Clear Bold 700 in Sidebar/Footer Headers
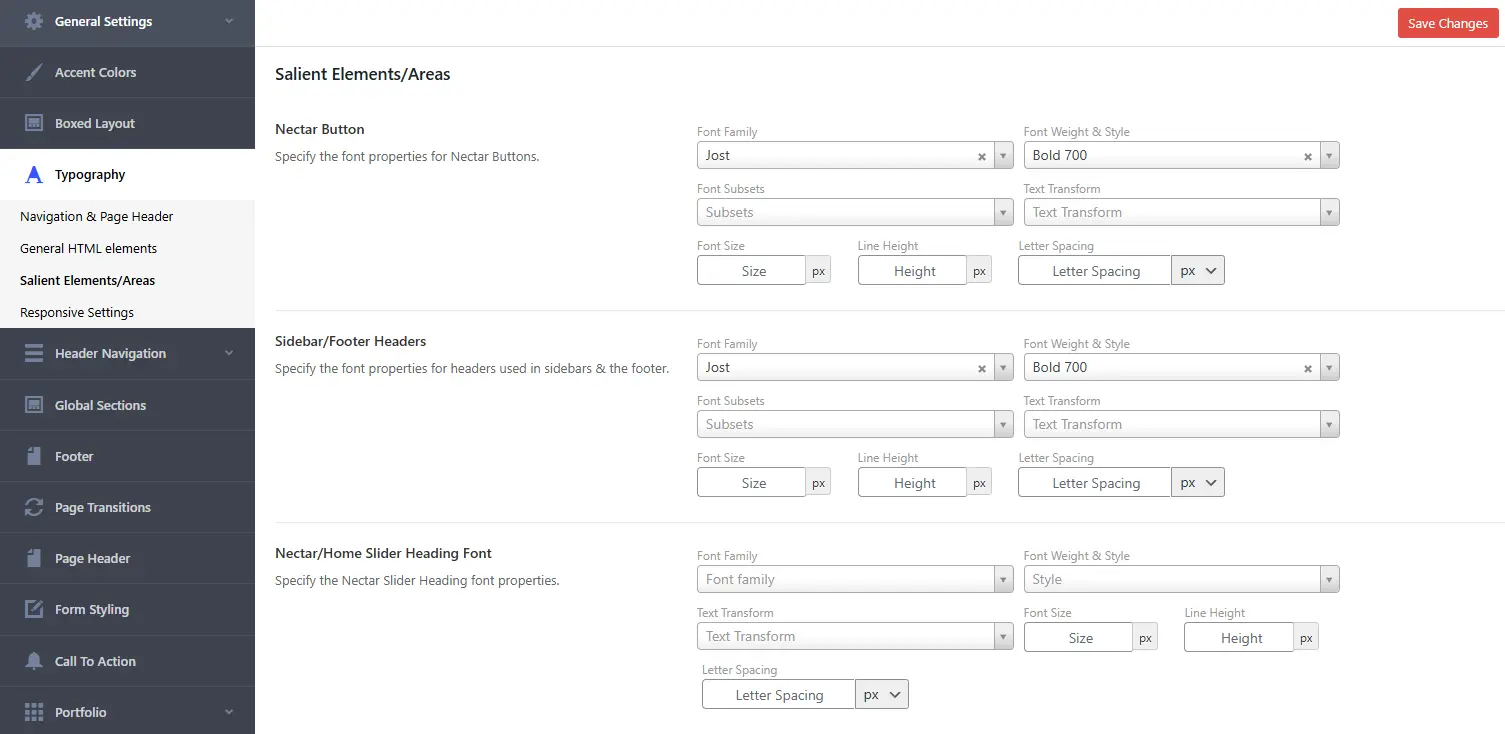This screenshot has height=734, width=1505. tap(1308, 368)
